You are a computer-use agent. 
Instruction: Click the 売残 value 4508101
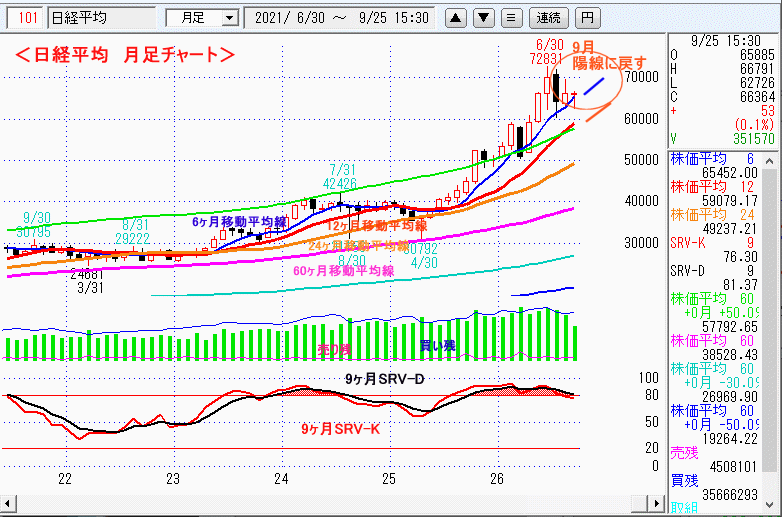(x=734, y=467)
